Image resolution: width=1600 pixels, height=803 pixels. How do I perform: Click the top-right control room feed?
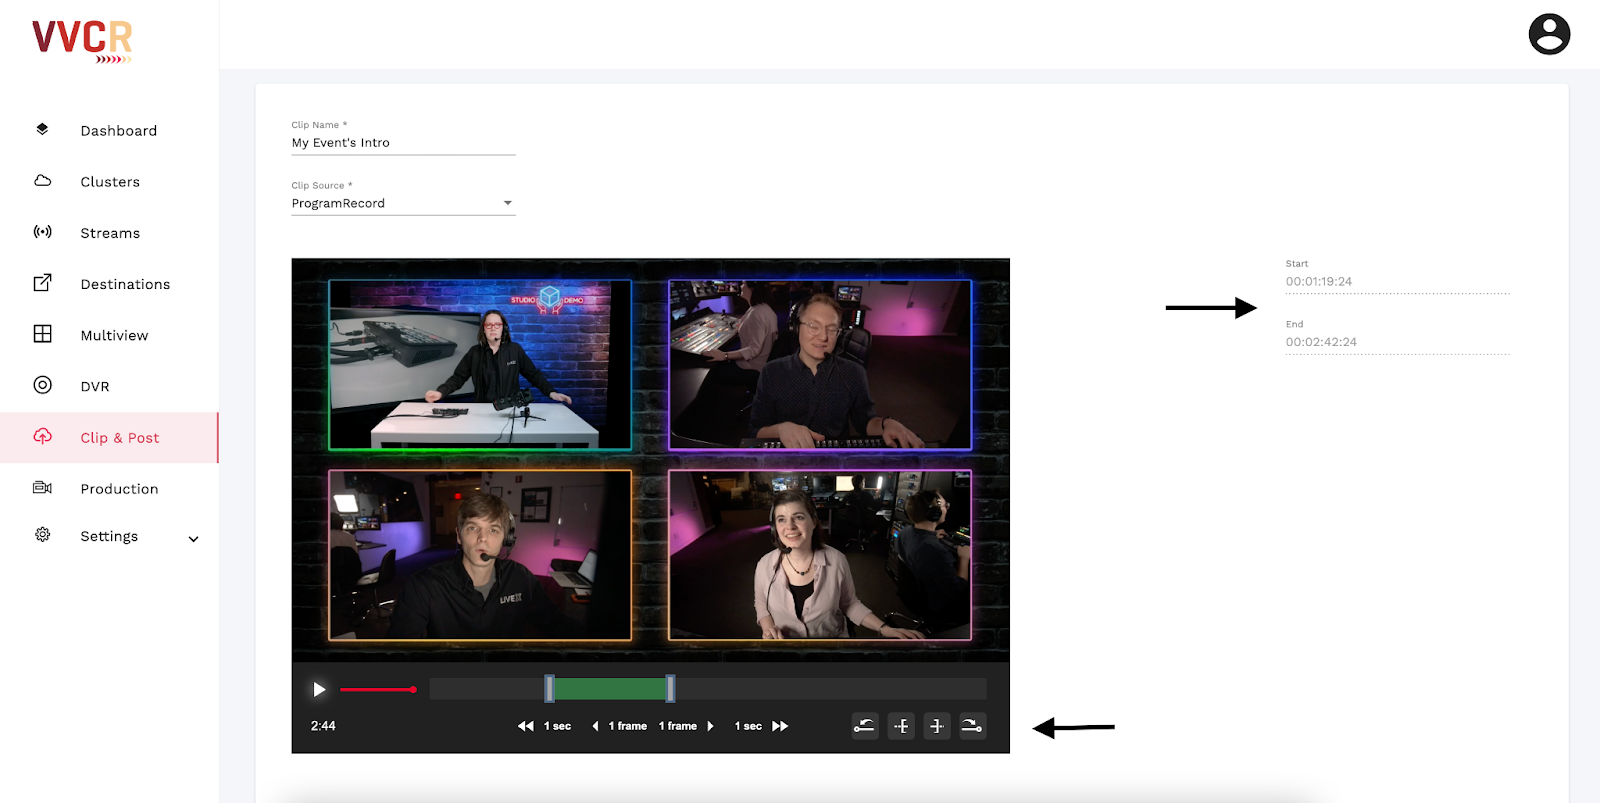click(x=820, y=365)
